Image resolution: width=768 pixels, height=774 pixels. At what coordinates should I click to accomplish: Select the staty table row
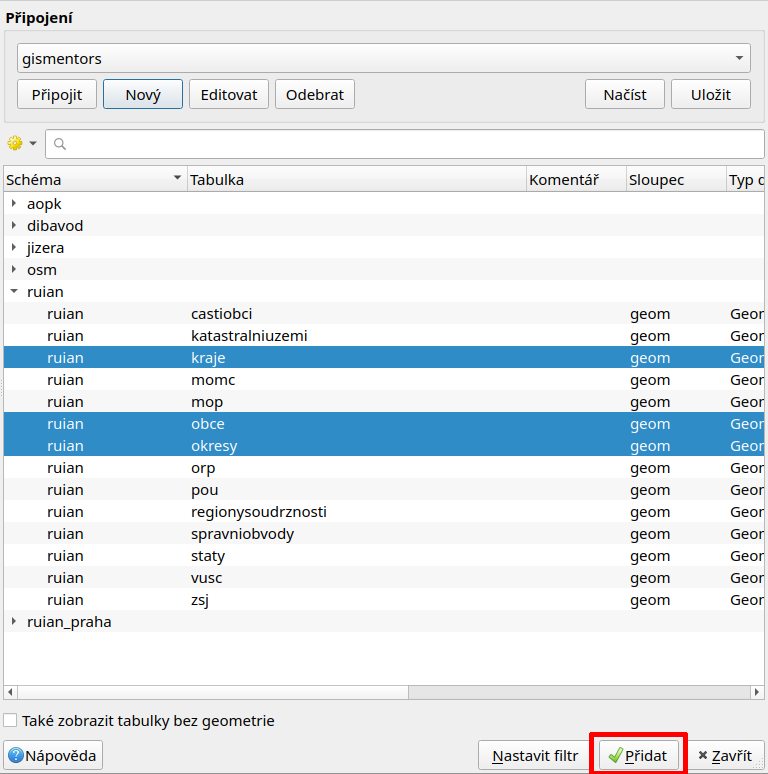[384, 555]
